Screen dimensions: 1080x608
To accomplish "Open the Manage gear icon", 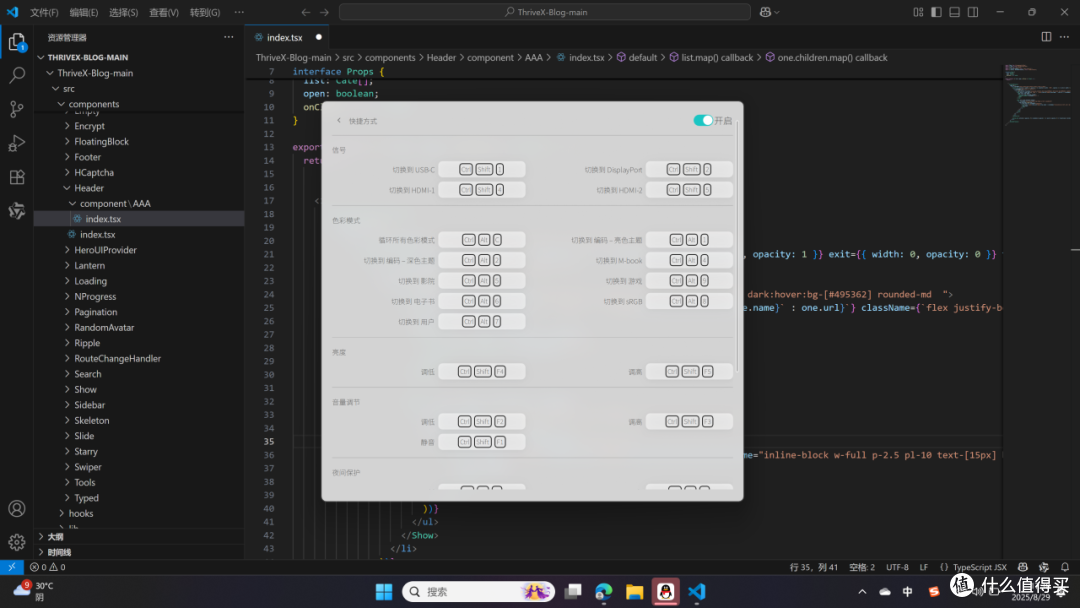I will [x=17, y=543].
